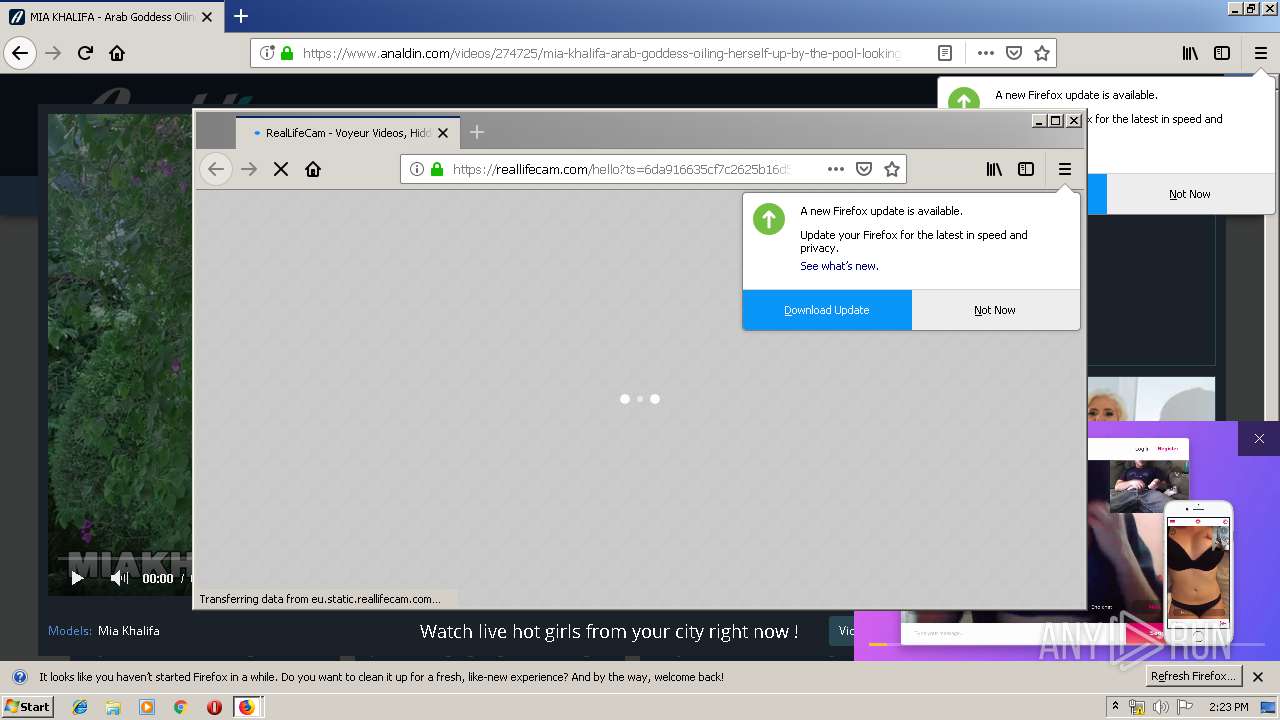The image size is (1280, 720).
Task: Launch Internet Explorer from taskbar
Action: pyautogui.click(x=80, y=707)
